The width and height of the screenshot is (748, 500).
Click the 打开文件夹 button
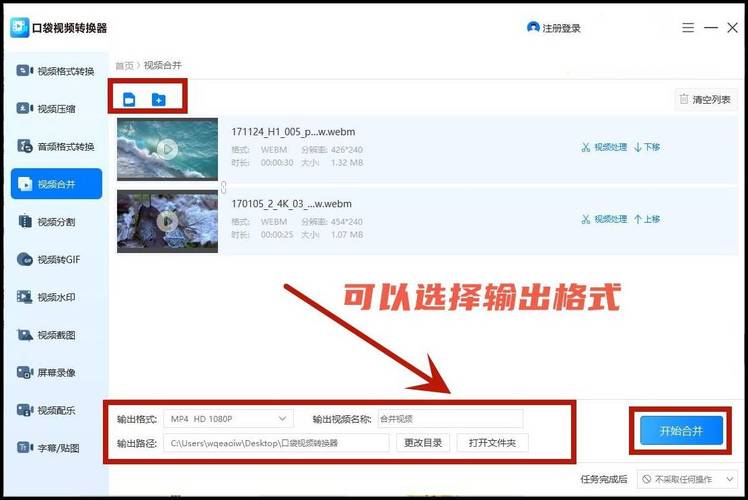coord(492,443)
